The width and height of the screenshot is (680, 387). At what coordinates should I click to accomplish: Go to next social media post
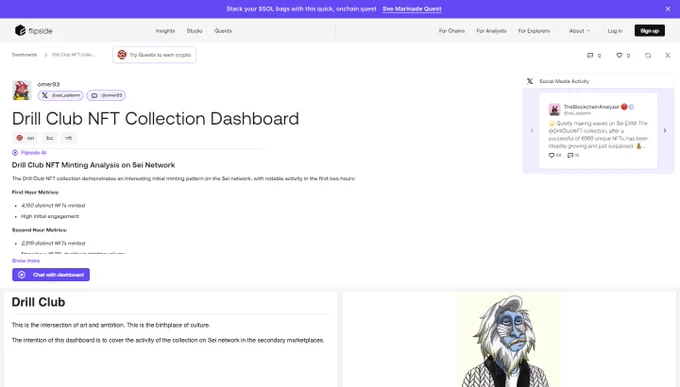665,130
